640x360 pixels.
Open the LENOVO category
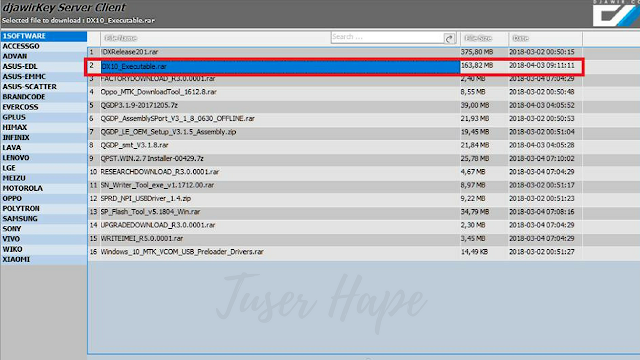point(44,158)
